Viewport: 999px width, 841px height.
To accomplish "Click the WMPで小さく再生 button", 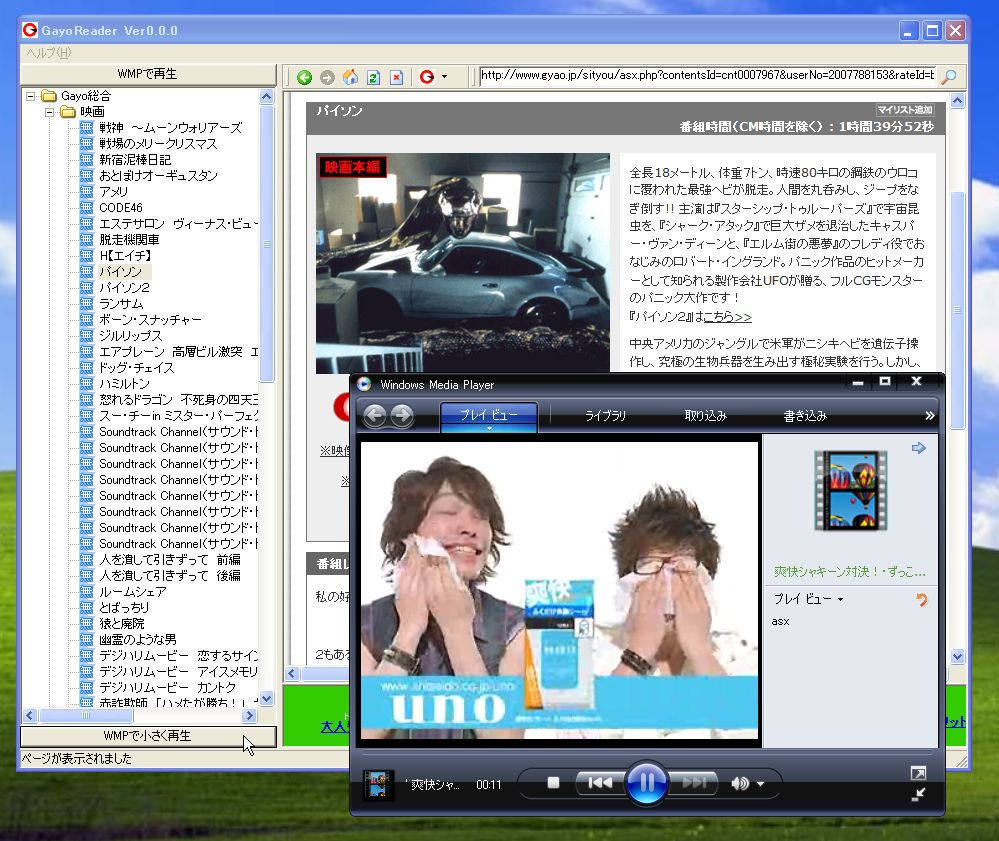I will (x=148, y=736).
